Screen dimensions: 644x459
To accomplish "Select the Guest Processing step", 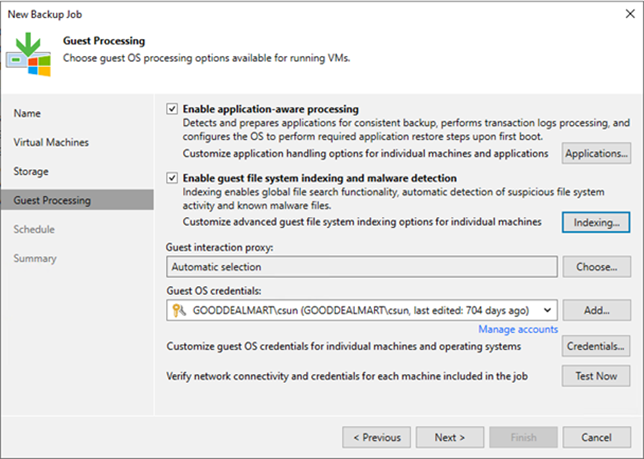I will 52,201.
